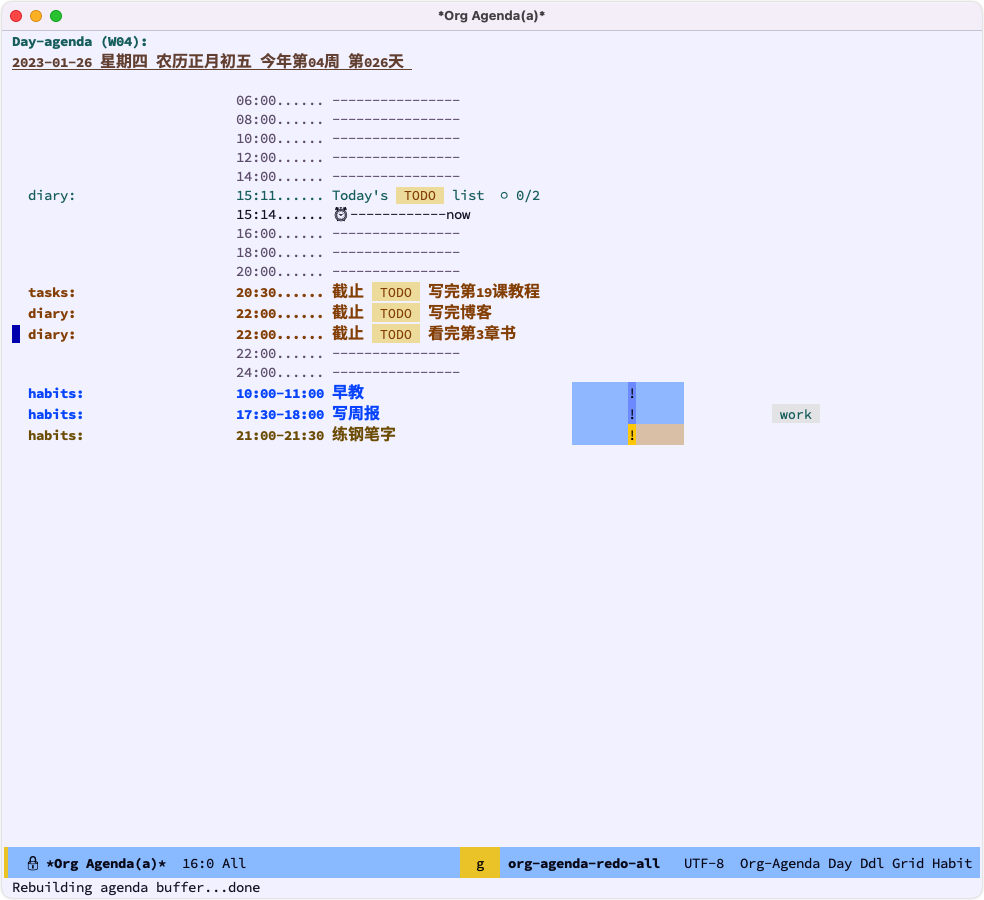The height and width of the screenshot is (900, 984).
Task: Click the TODO keyword on Today's list
Action: 420,196
